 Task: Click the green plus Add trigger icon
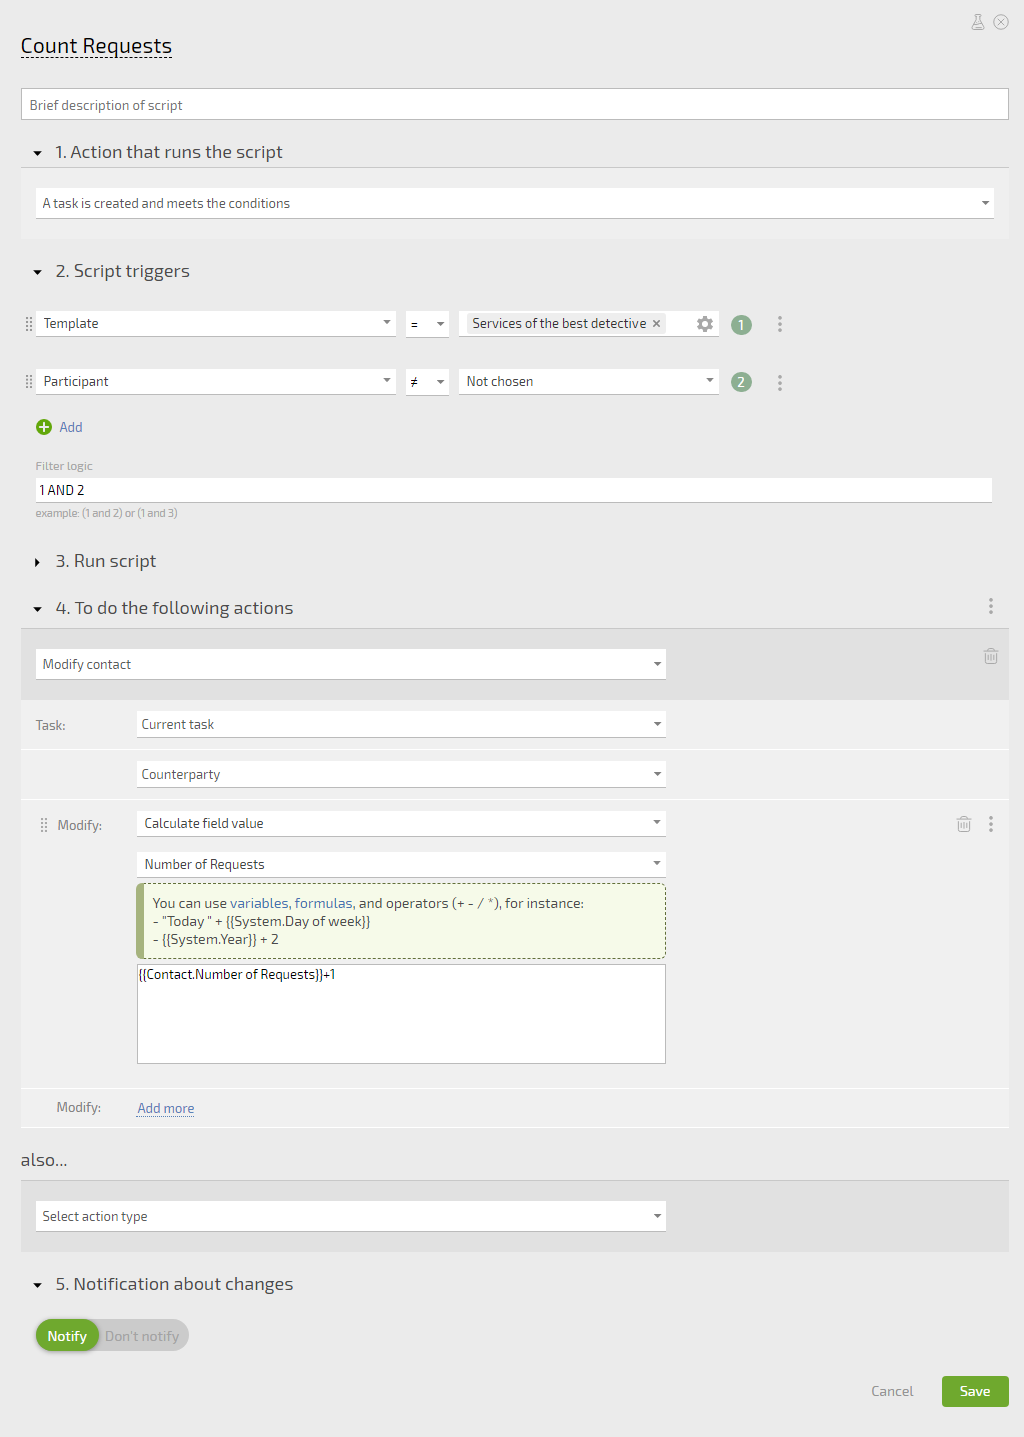(x=44, y=427)
